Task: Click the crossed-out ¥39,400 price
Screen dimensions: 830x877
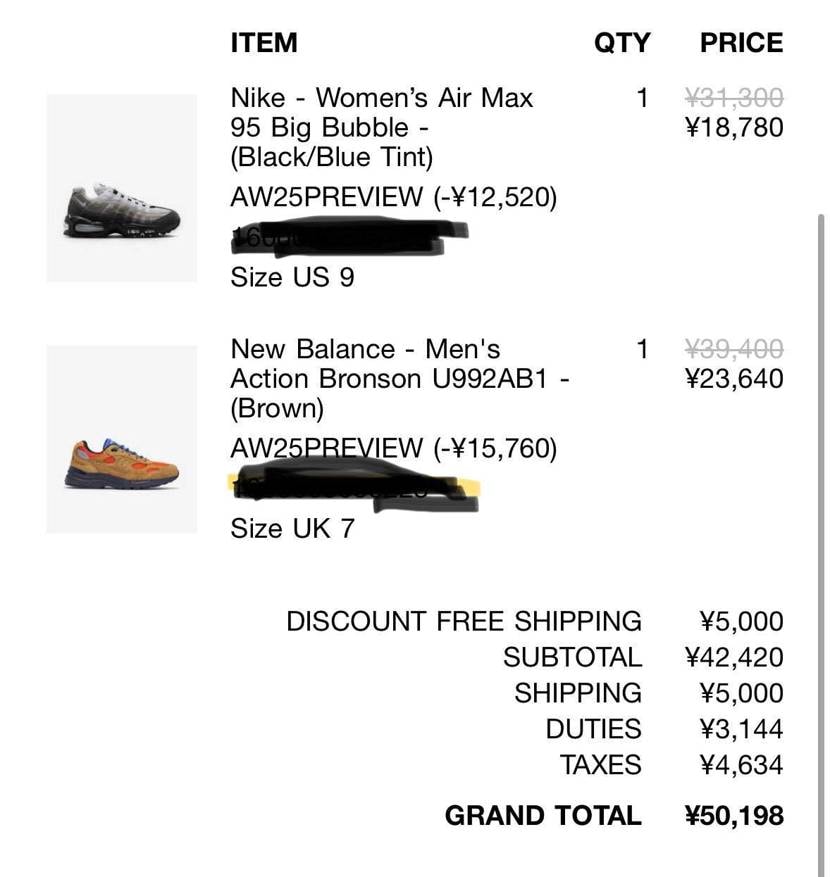Action: point(734,349)
